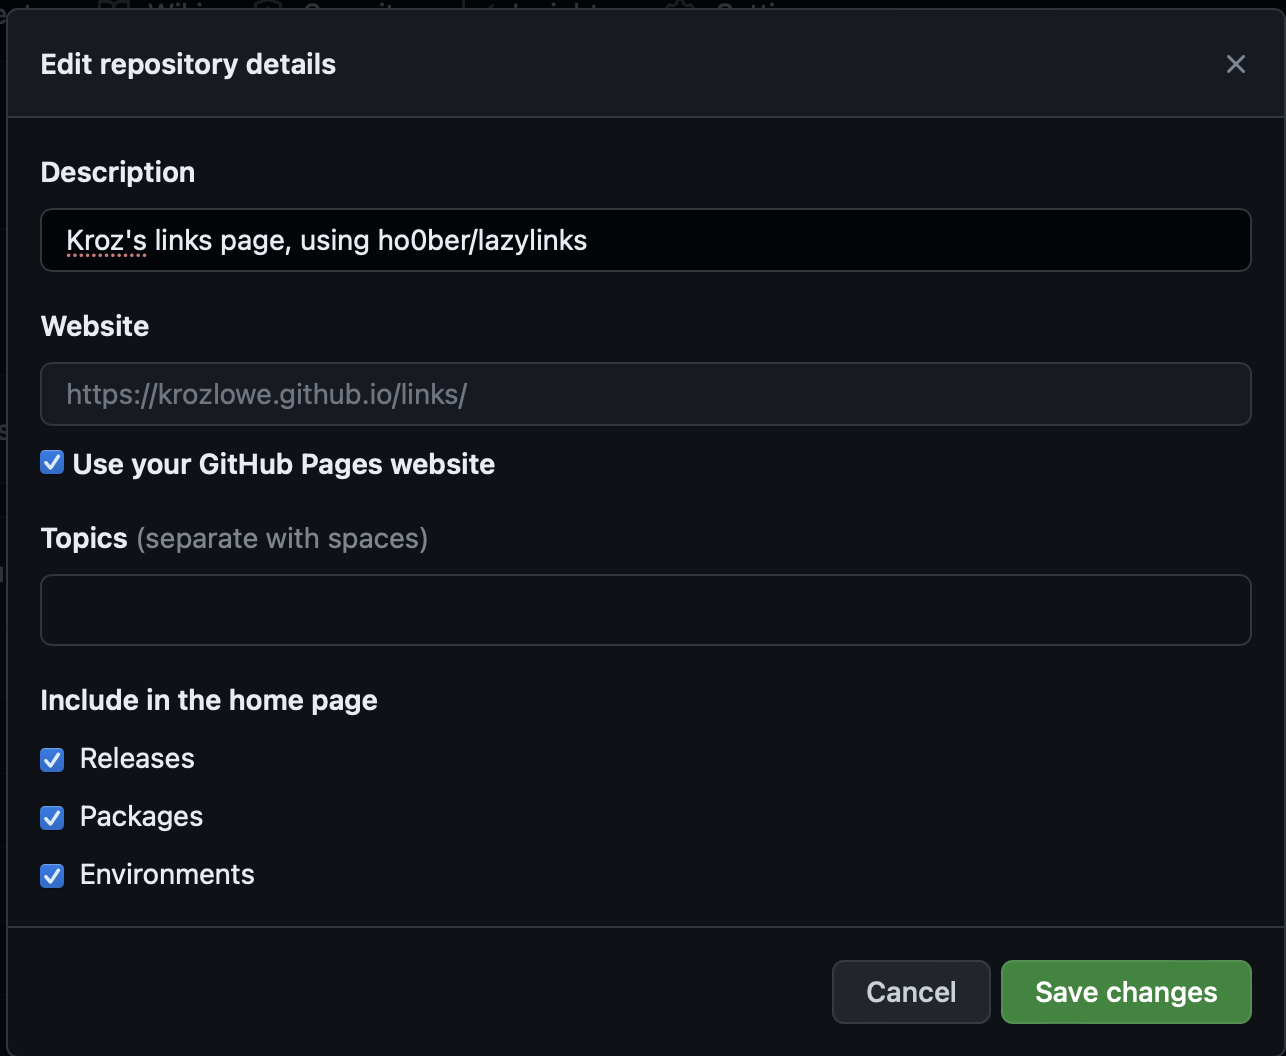Click the '(separate with spaces)' hint text
The width and height of the screenshot is (1286, 1056).
[282, 538]
